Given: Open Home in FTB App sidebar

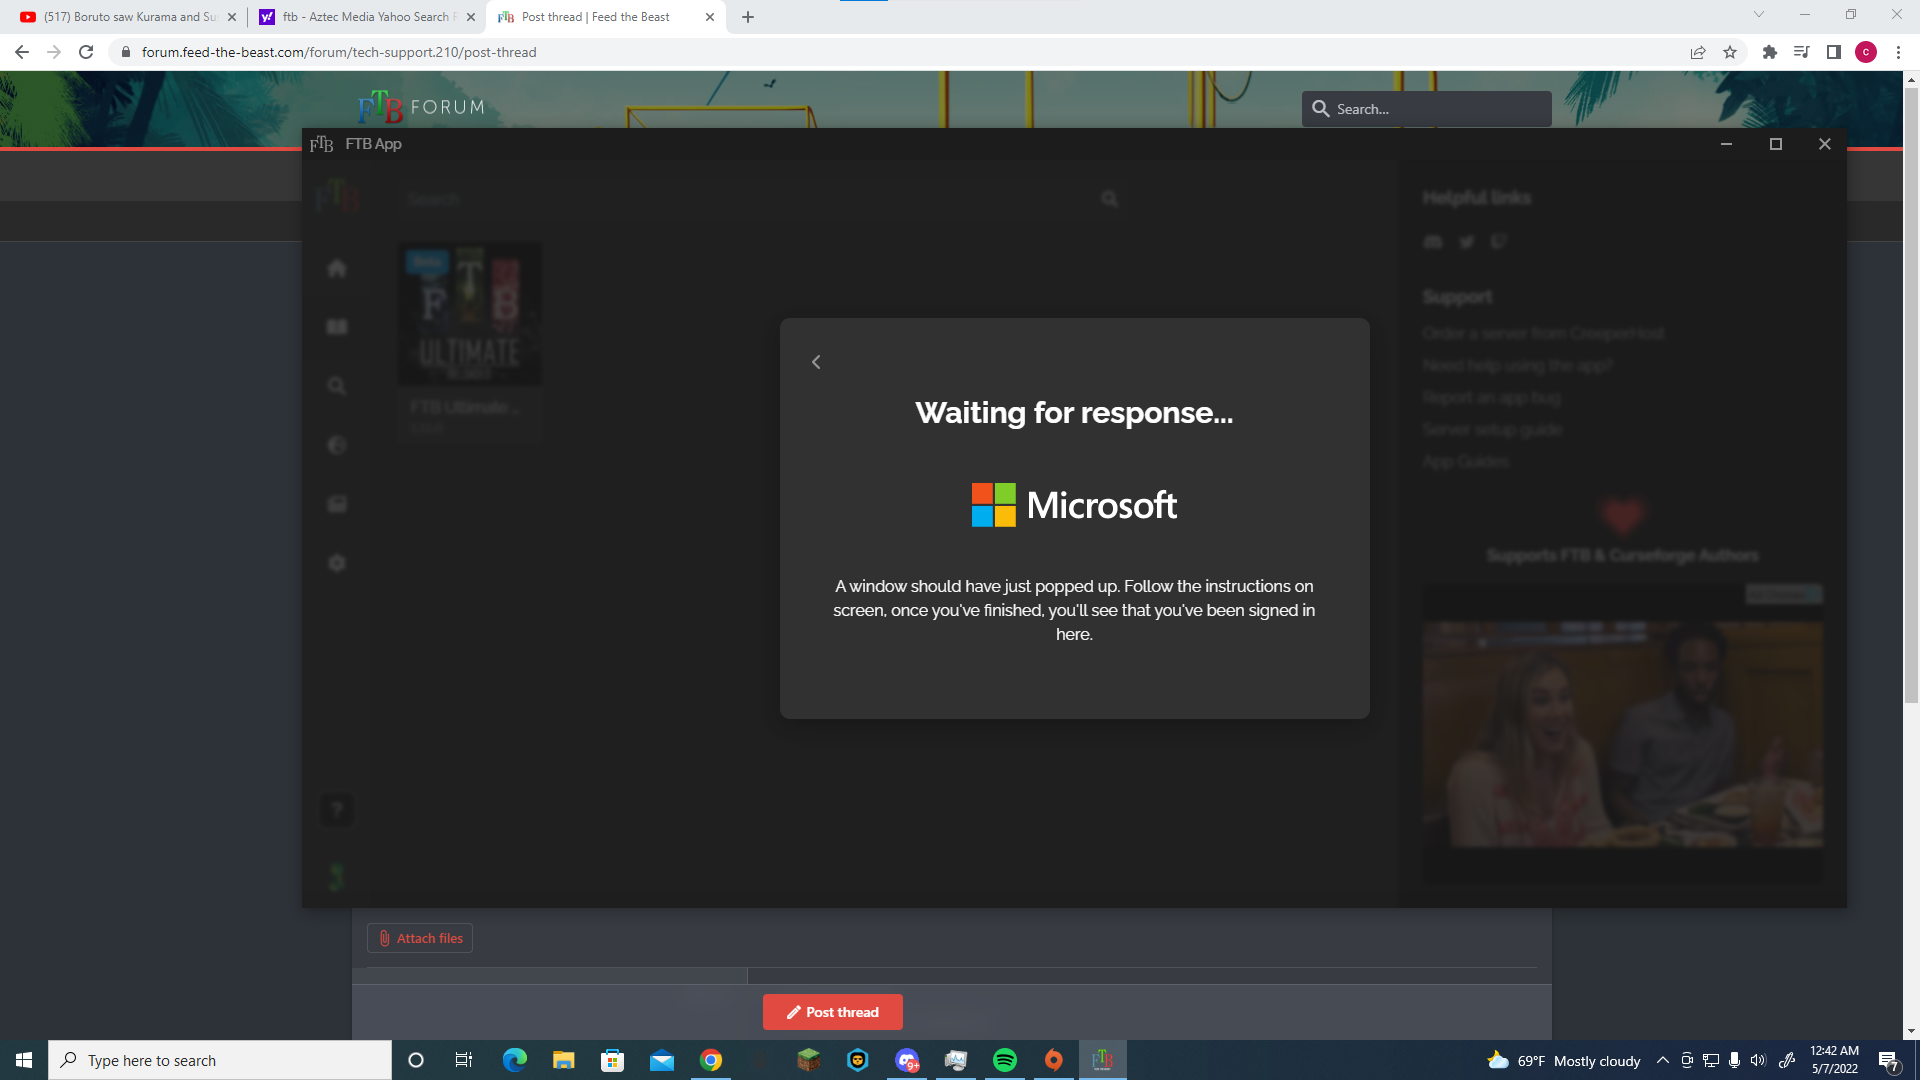Looking at the screenshot, I should click(337, 268).
